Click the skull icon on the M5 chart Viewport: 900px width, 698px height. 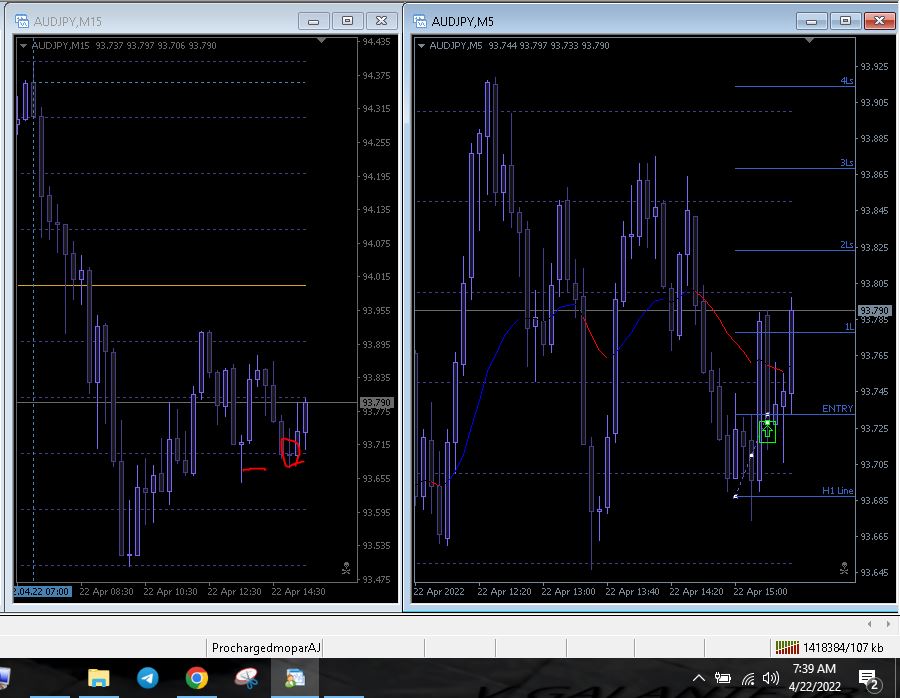click(845, 569)
